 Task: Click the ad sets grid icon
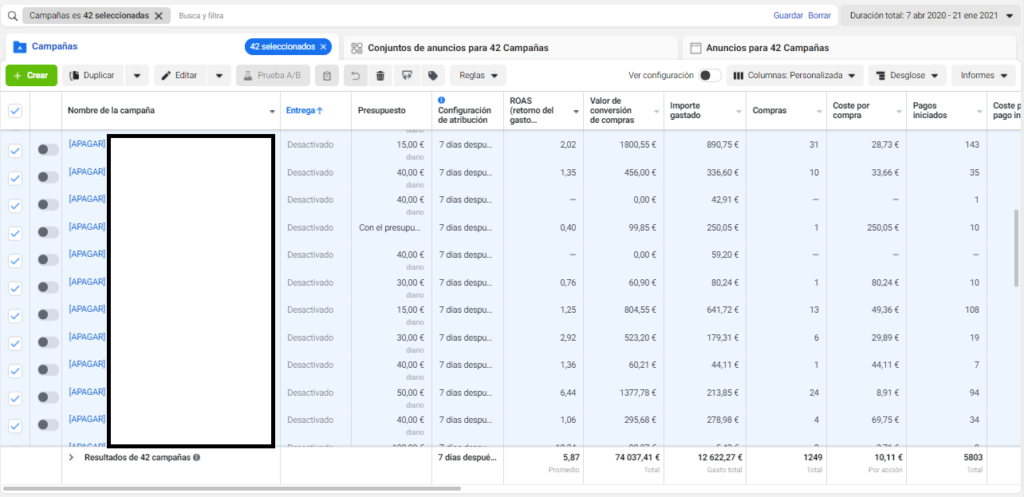[357, 48]
